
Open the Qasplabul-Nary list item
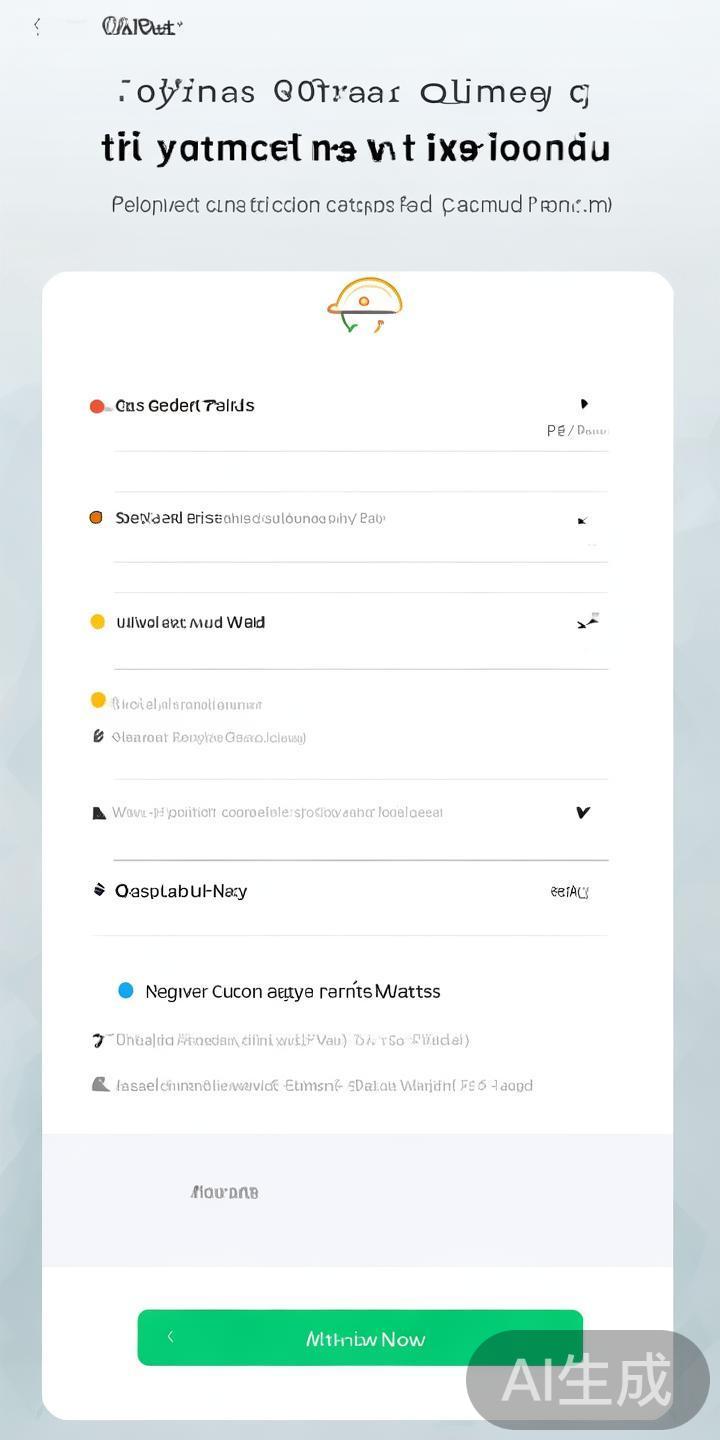pyautogui.click(x=181, y=891)
